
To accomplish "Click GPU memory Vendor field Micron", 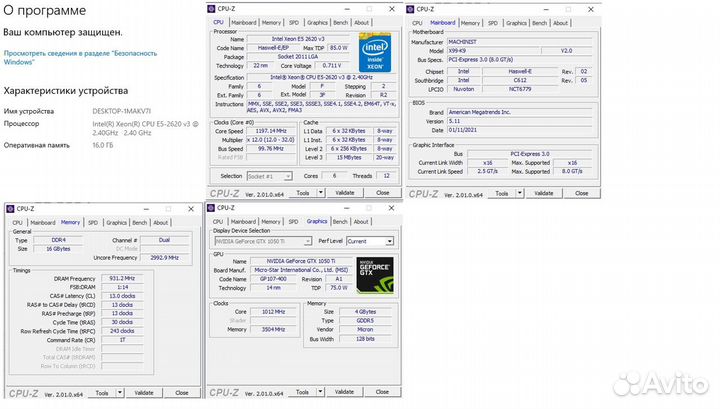I will [x=366, y=330].
